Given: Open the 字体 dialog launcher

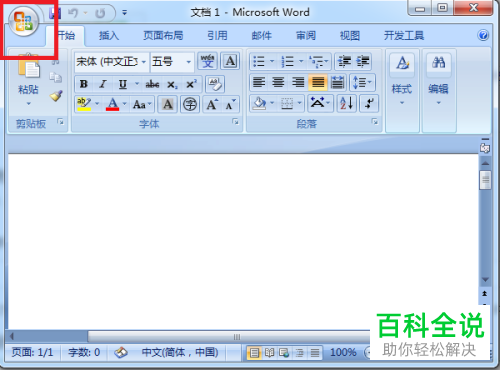Looking at the screenshot, I should click(236, 122).
